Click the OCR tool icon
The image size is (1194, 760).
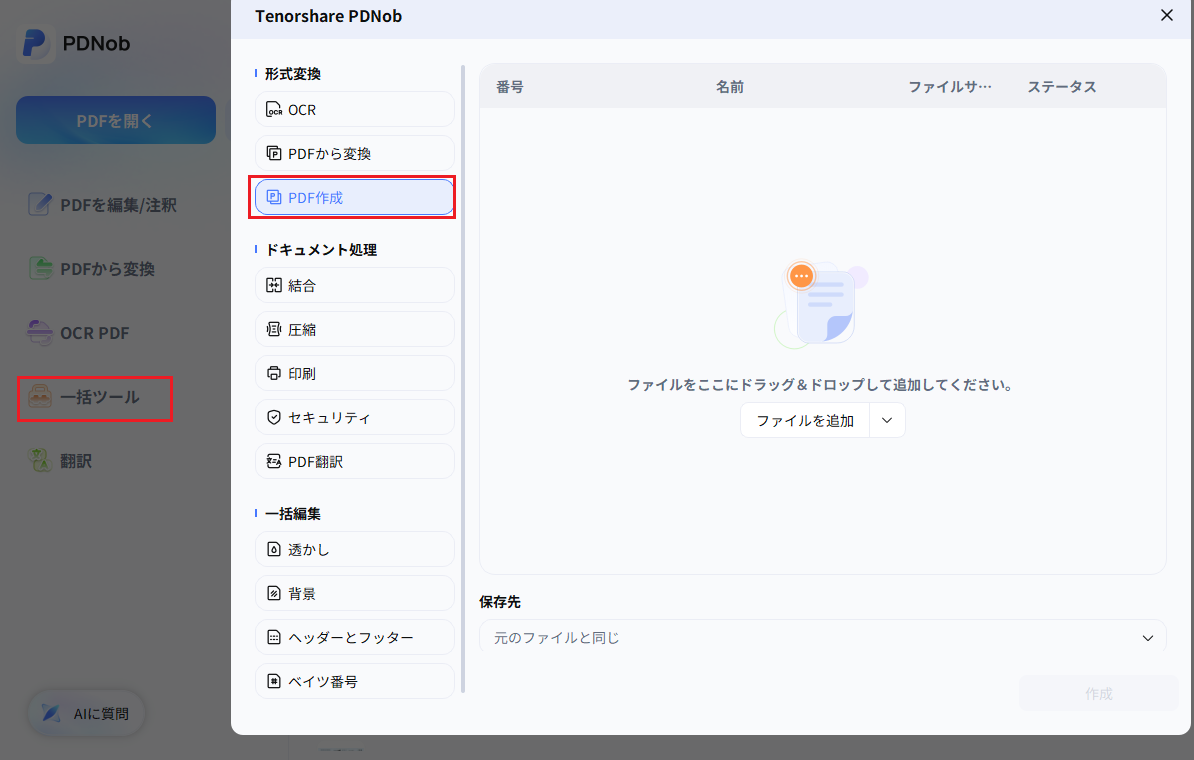[273, 110]
